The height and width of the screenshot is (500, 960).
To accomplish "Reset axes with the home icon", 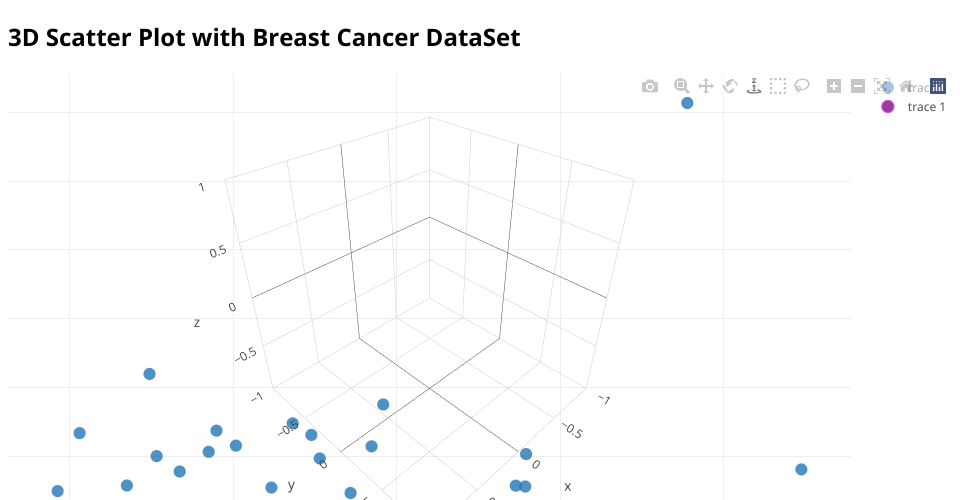I will (906, 86).
